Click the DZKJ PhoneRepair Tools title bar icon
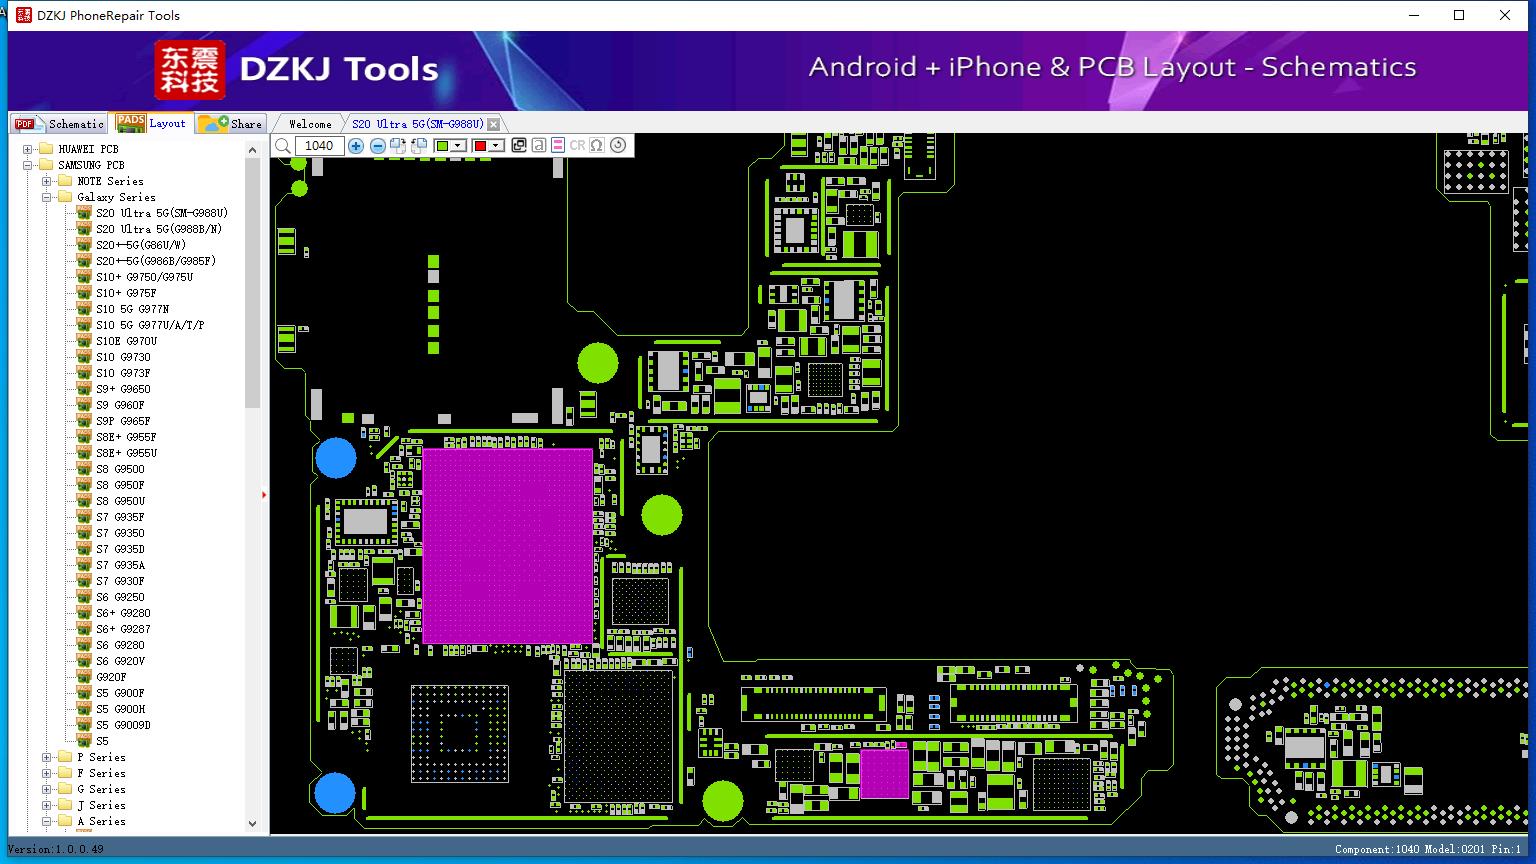Screen dimensions: 1536x864 24,15
